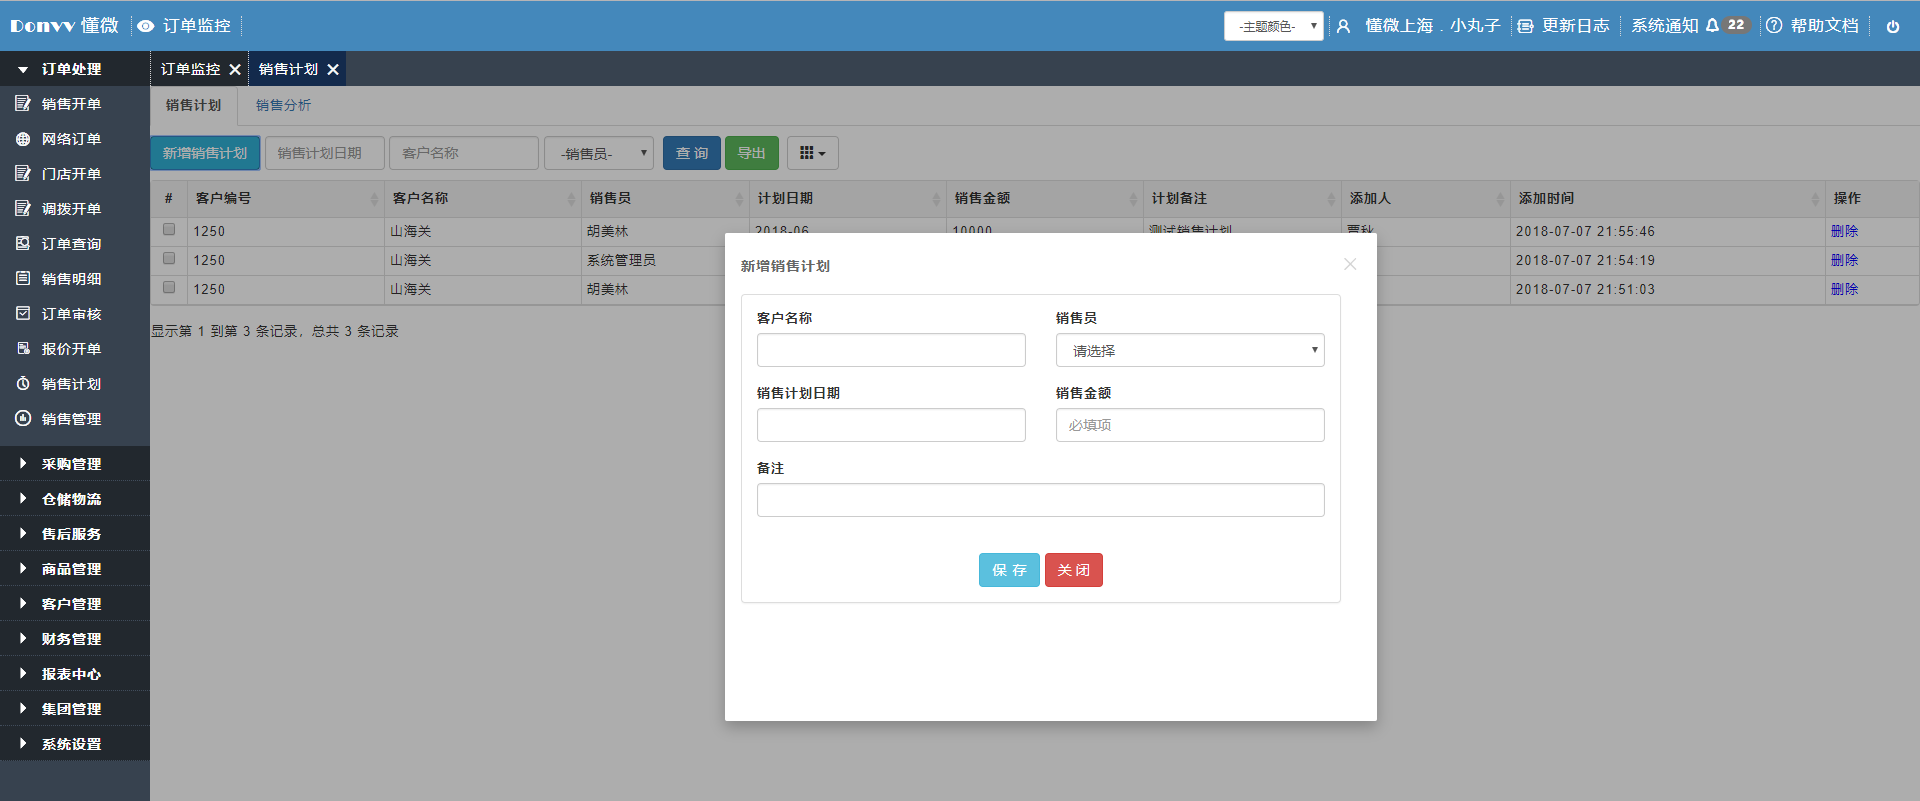Image resolution: width=1920 pixels, height=801 pixels.
Task: Click the 备注 field in dialog
Action: point(1040,500)
